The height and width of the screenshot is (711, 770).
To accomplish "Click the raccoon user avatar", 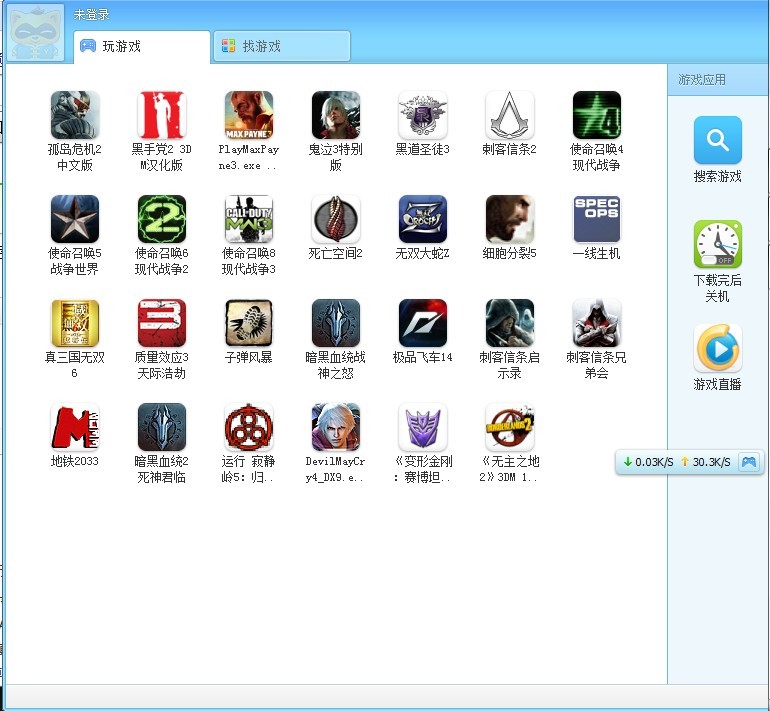I will 36,32.
